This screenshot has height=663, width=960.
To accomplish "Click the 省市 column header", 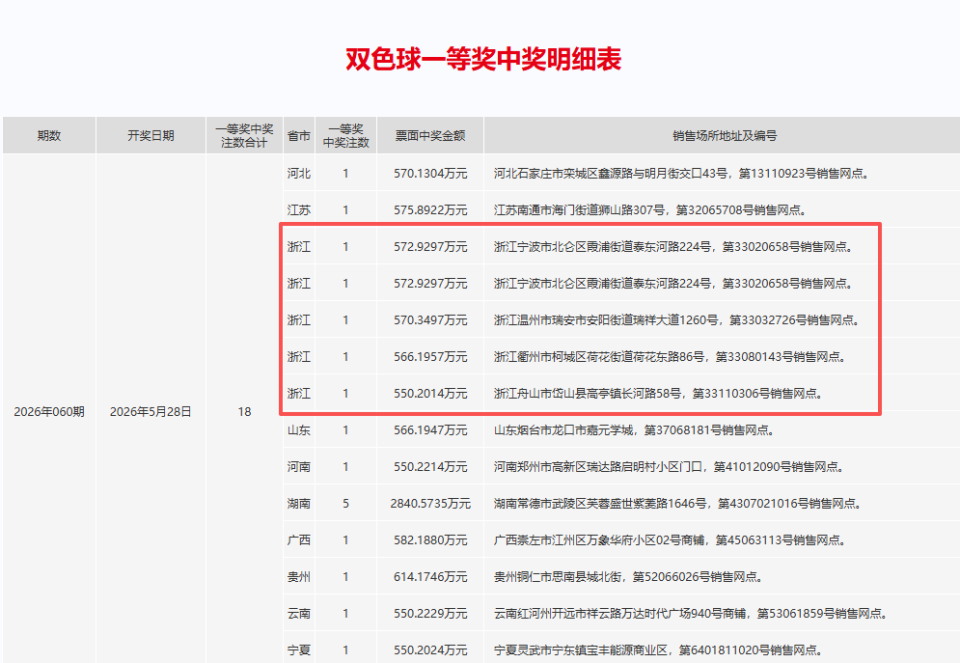I will [x=299, y=135].
